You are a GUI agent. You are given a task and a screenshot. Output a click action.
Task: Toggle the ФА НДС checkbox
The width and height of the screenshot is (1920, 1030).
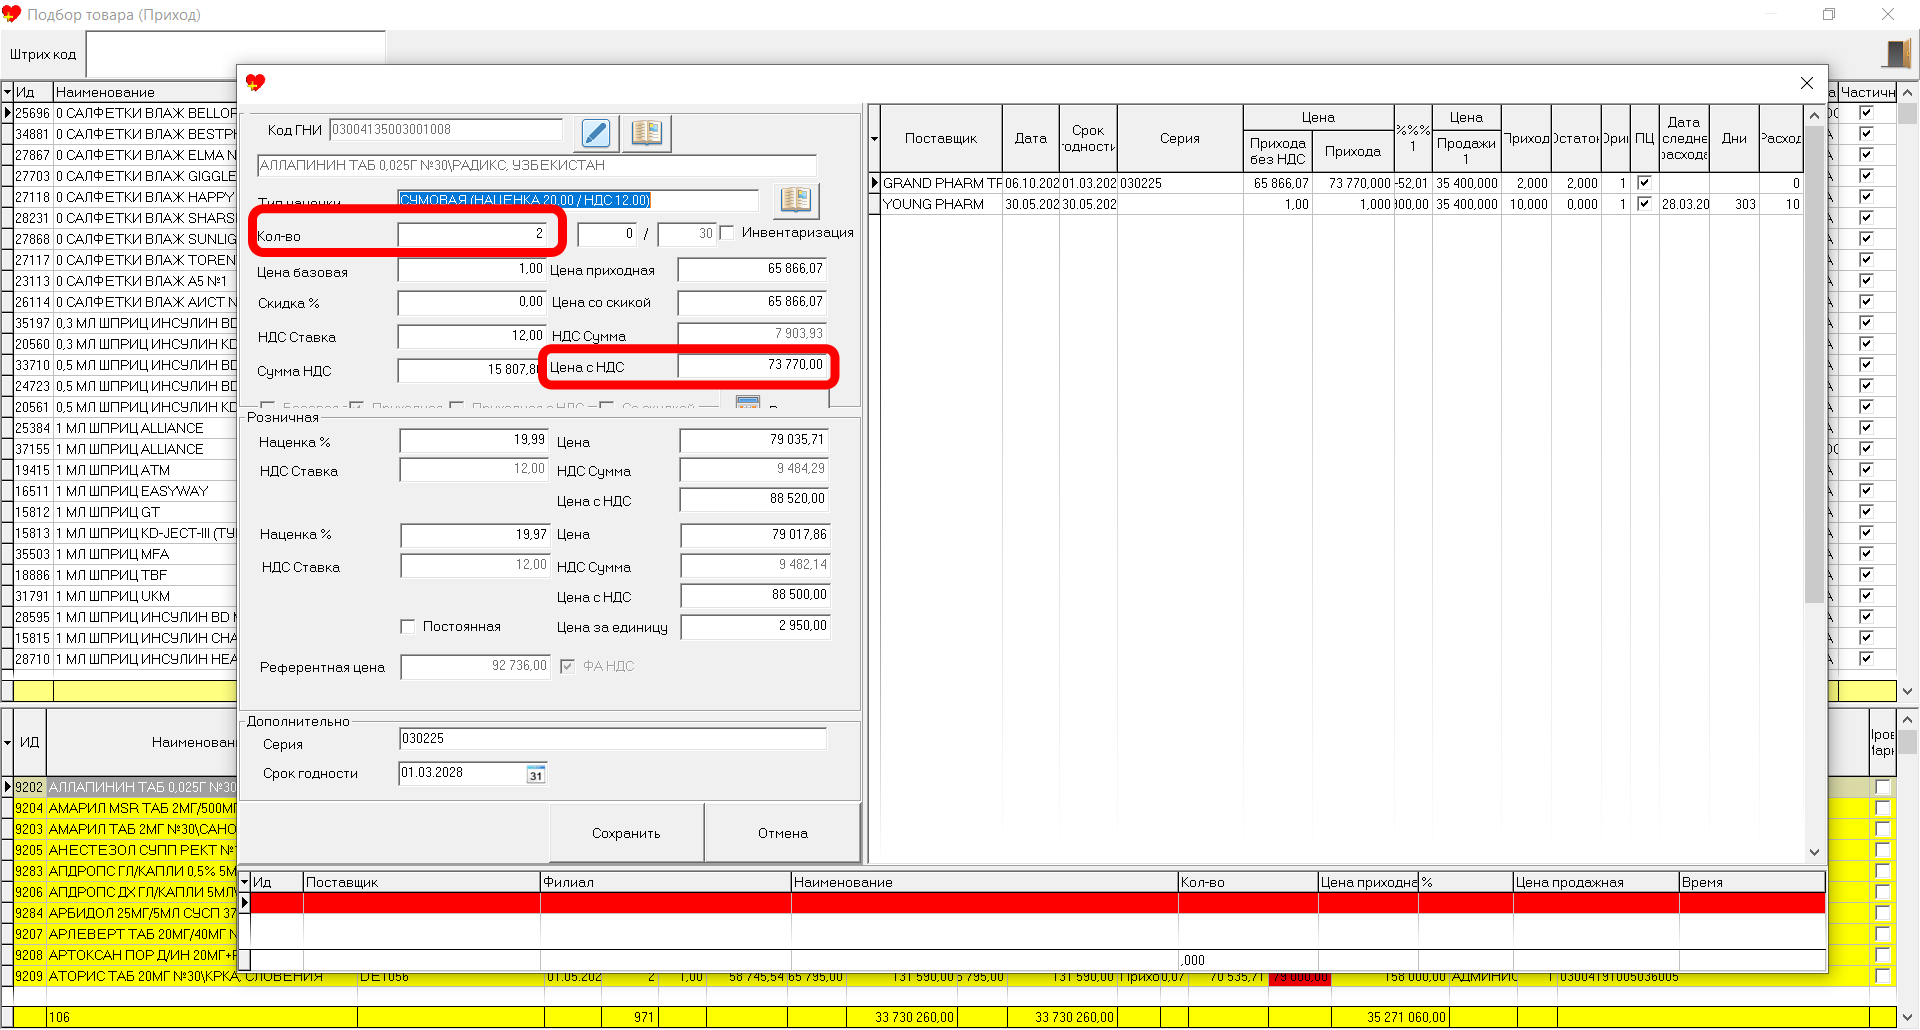point(567,666)
